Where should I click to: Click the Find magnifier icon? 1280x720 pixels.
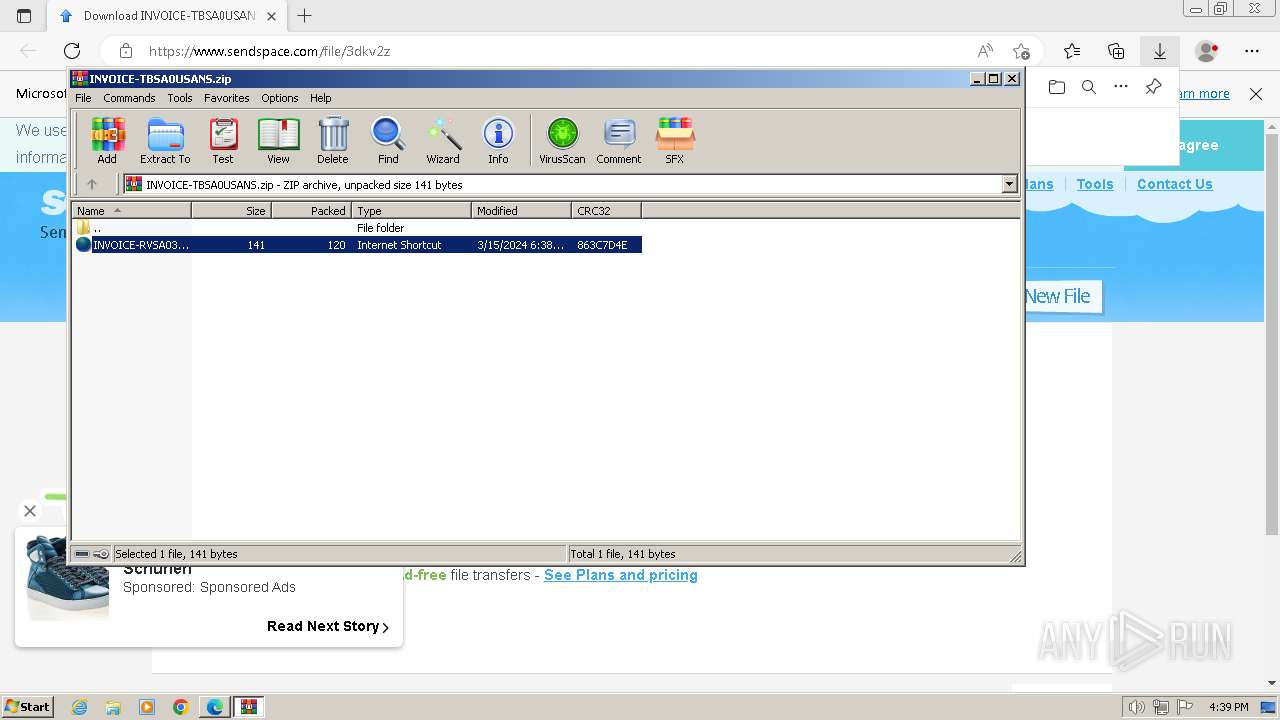pos(388,140)
